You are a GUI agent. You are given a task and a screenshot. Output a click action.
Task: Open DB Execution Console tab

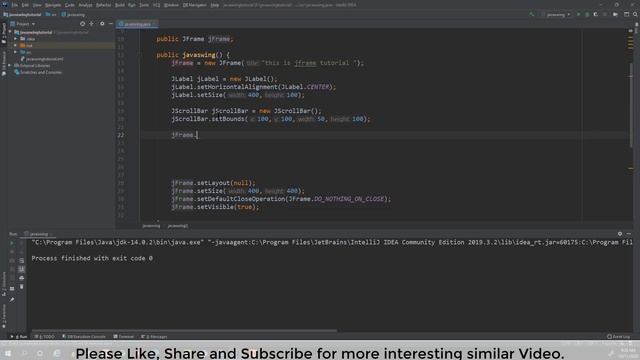click(84, 337)
